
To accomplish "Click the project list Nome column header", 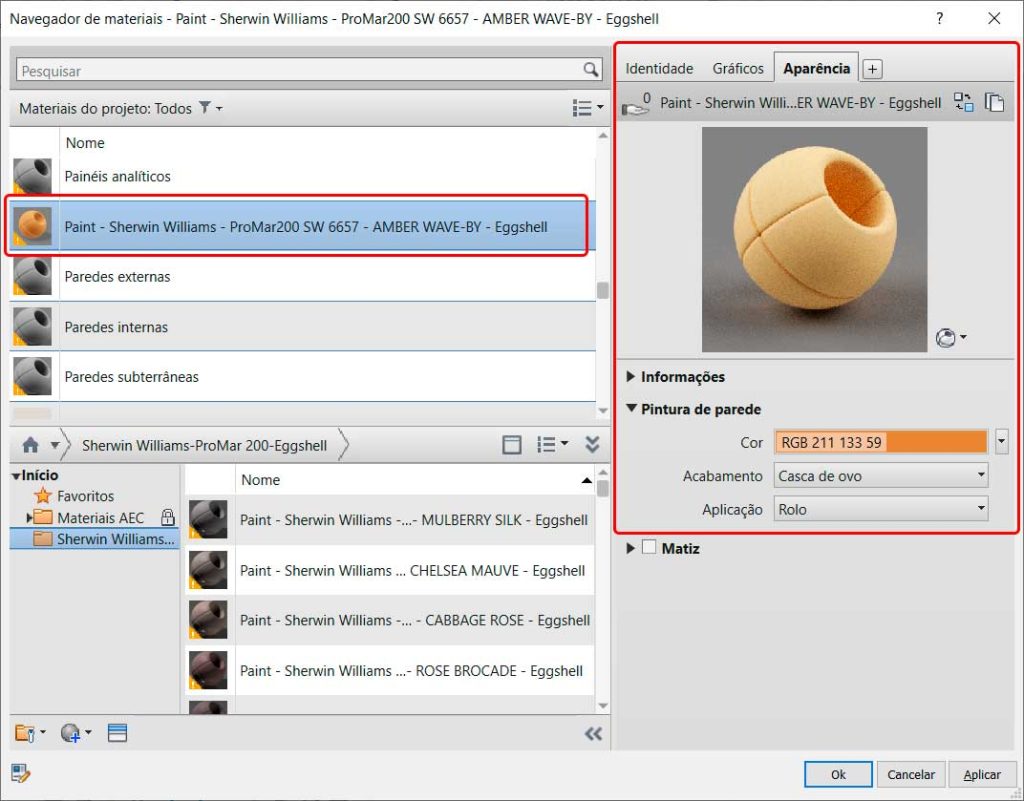I will click(x=328, y=142).
